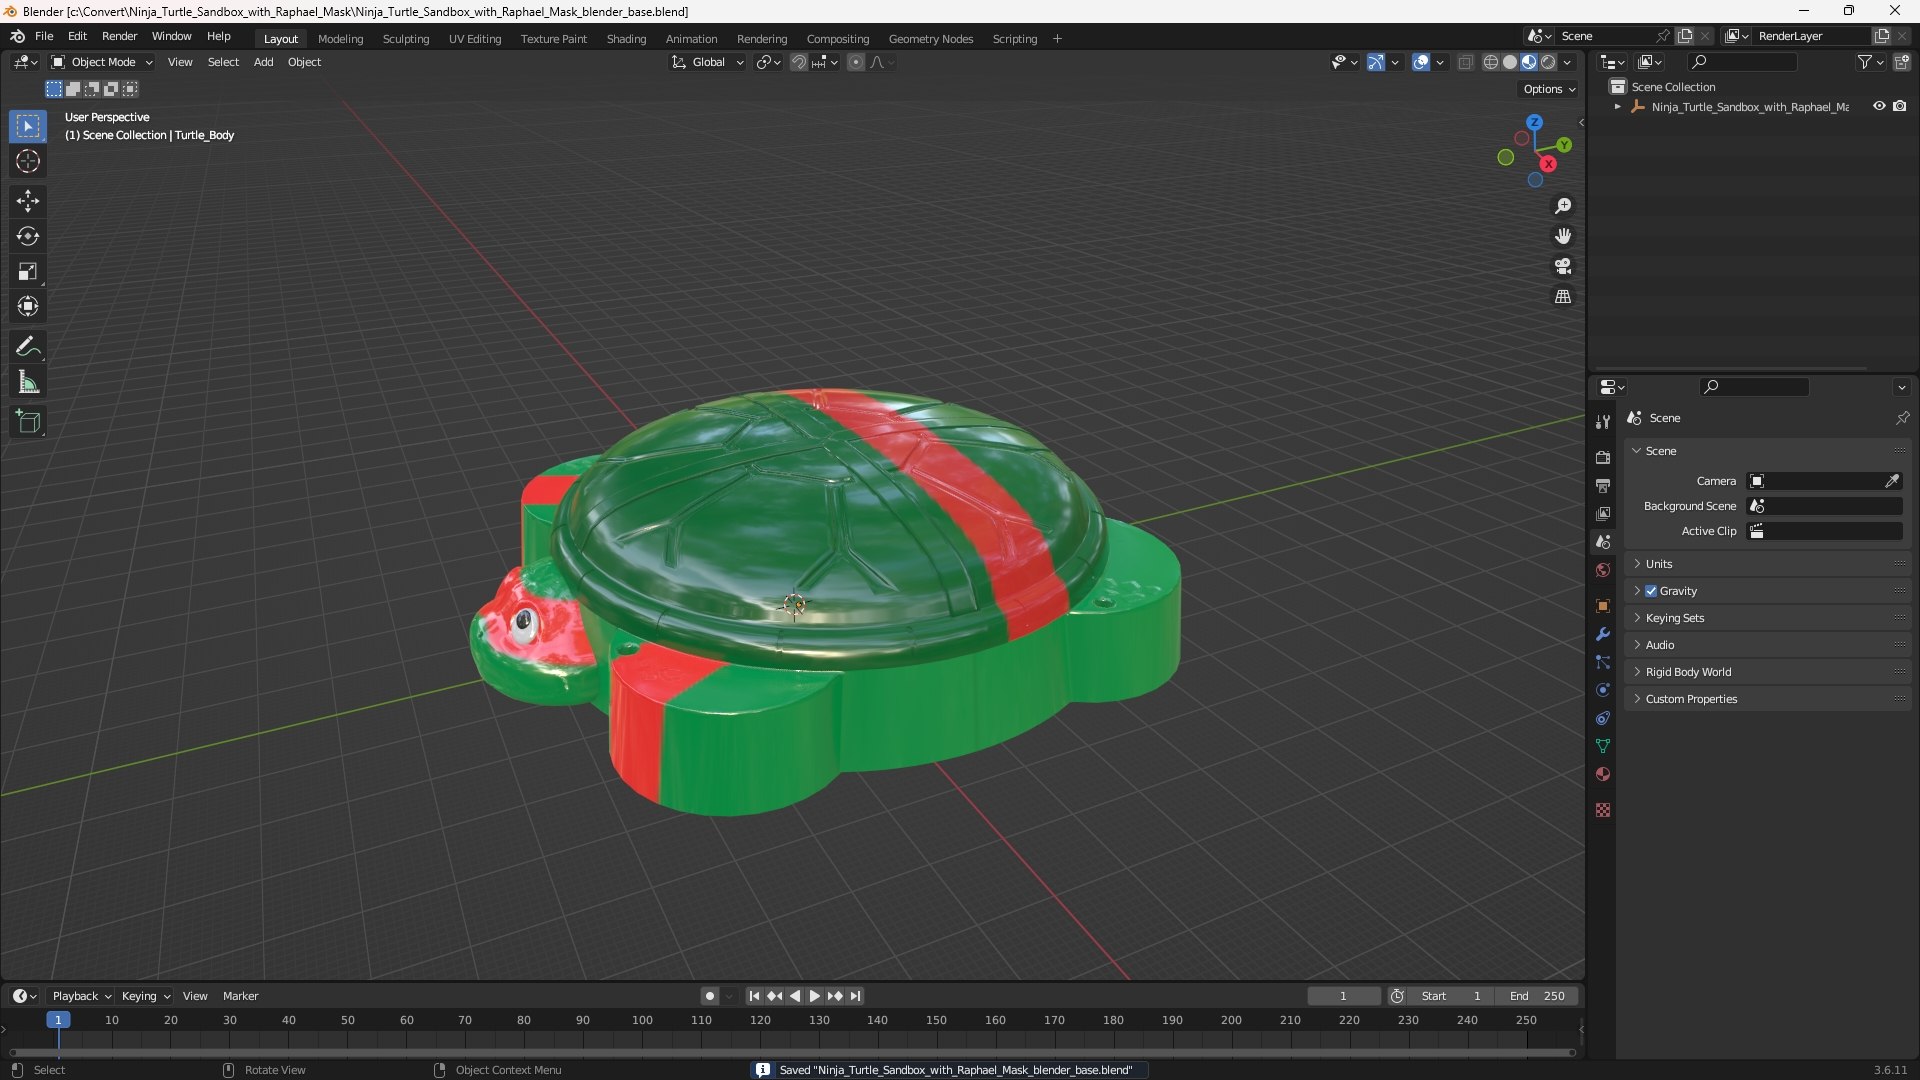Viewport: 1920px width, 1080px height.
Task: Select the Select Box tool
Action: coord(28,126)
